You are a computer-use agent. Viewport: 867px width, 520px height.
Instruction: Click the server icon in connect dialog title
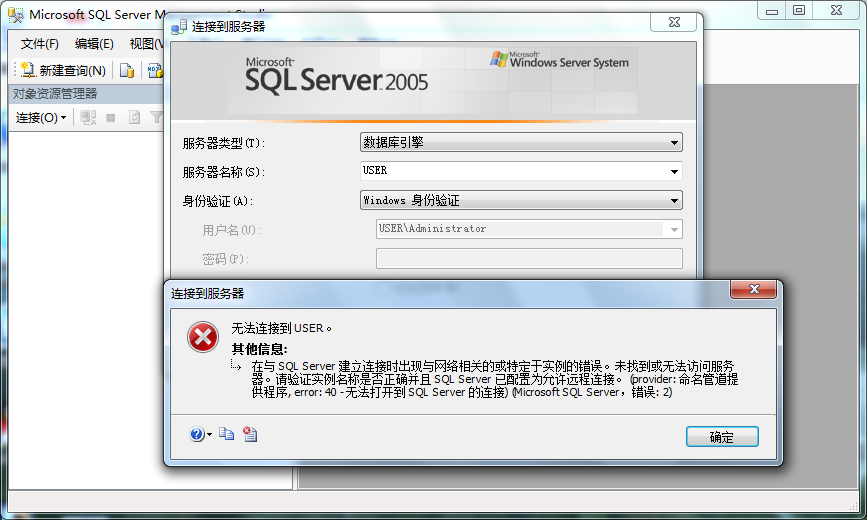pos(179,27)
